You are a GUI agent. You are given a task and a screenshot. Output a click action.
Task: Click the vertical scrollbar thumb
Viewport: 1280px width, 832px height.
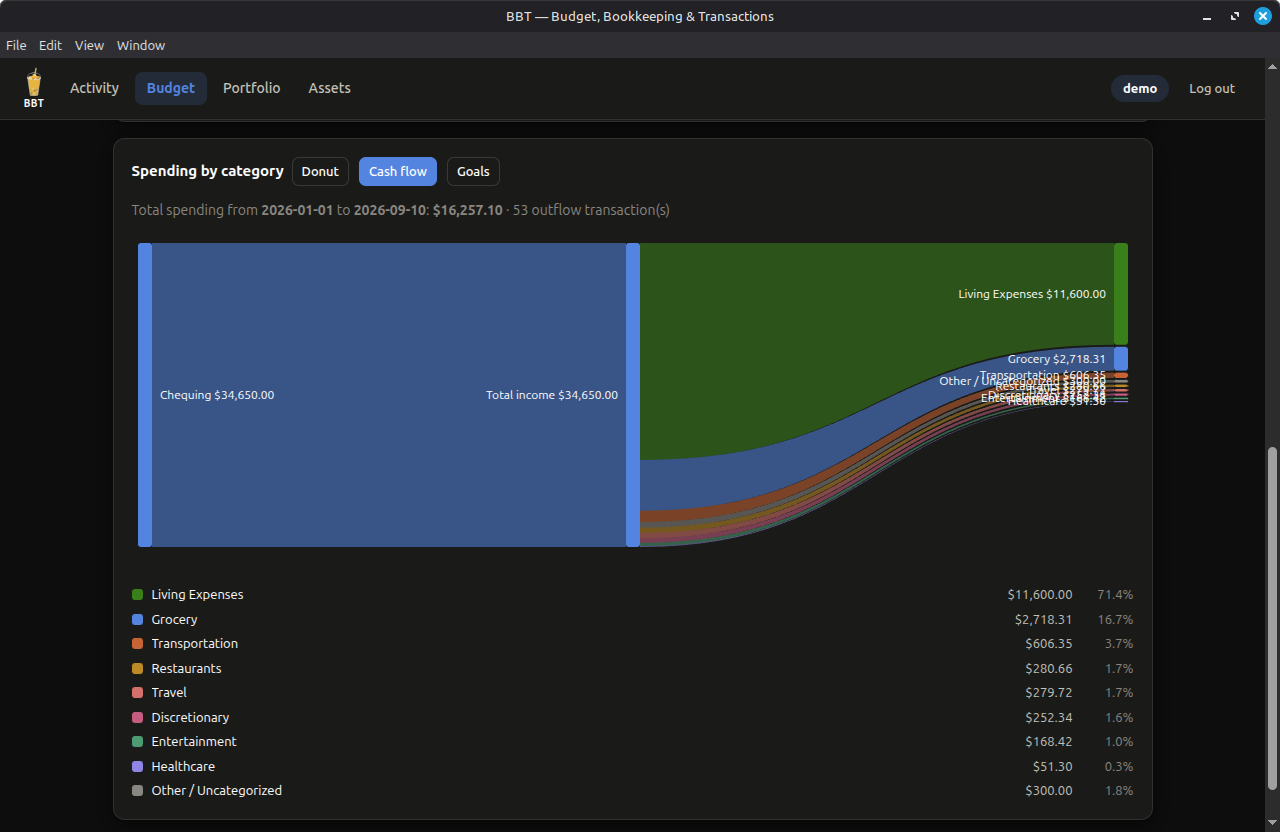click(x=1271, y=618)
